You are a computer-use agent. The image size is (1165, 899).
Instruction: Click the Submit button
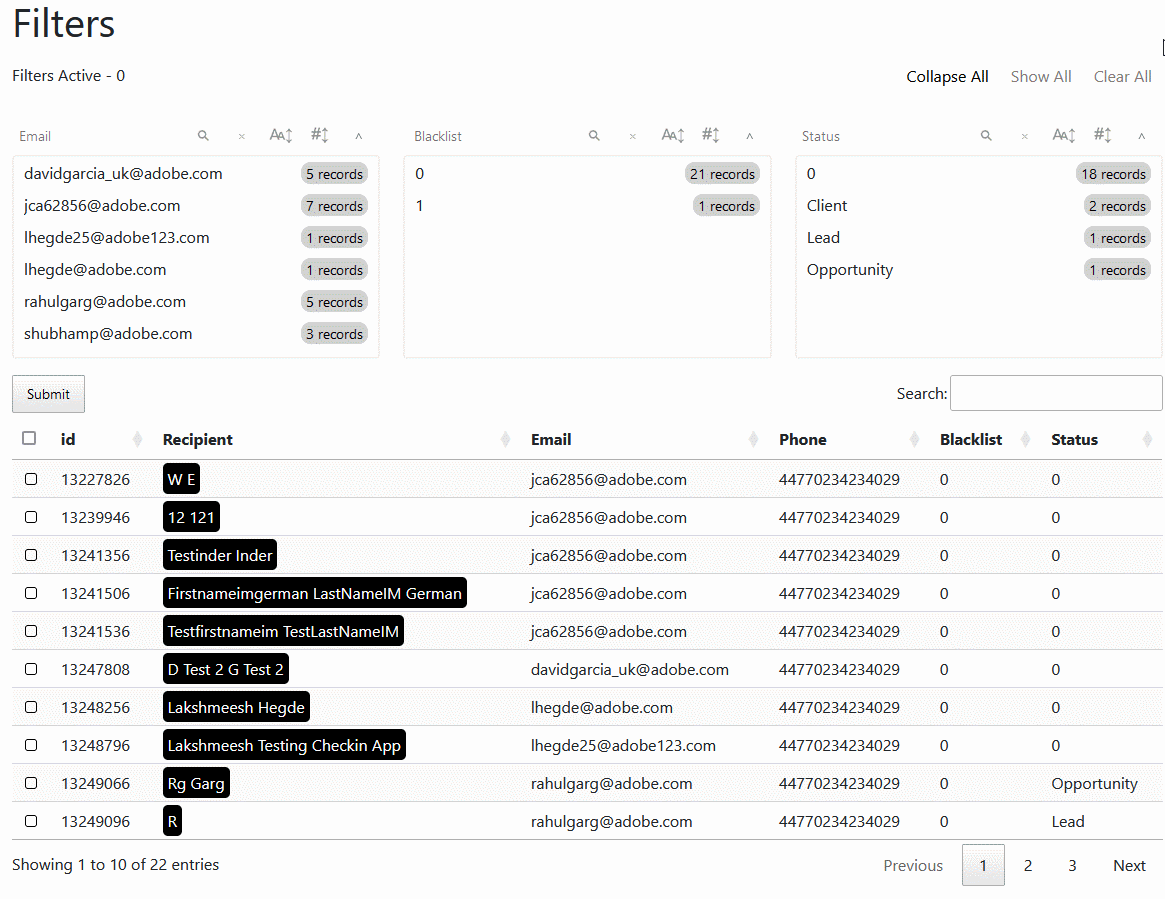pos(48,394)
